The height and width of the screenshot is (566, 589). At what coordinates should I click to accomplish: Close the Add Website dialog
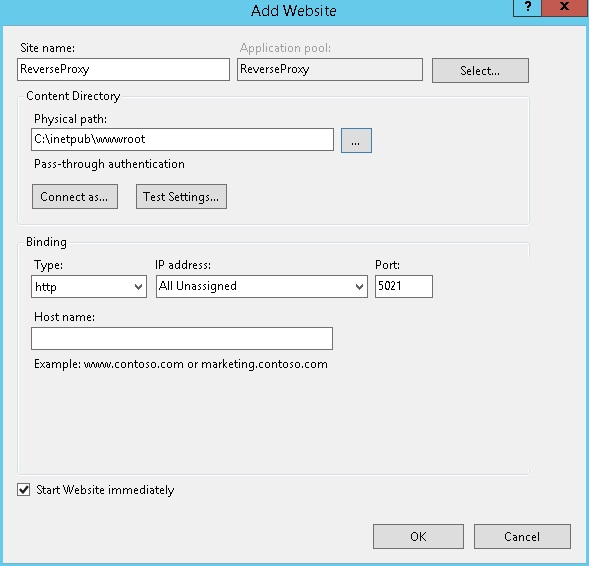(565, 7)
